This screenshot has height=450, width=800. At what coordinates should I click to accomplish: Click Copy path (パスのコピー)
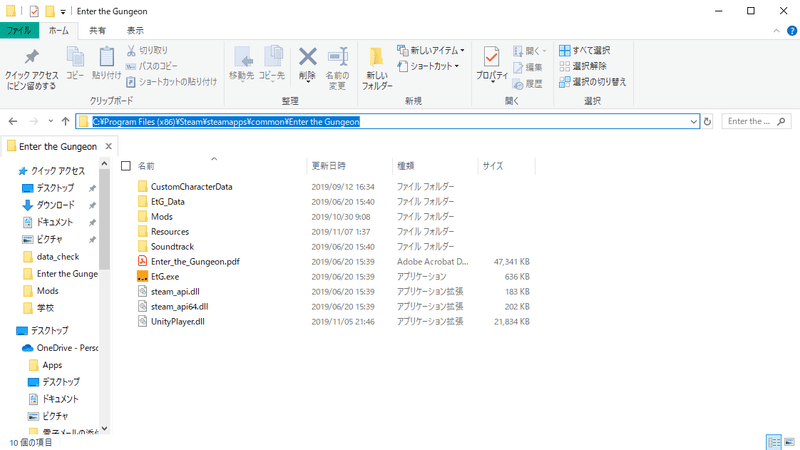(x=152, y=66)
